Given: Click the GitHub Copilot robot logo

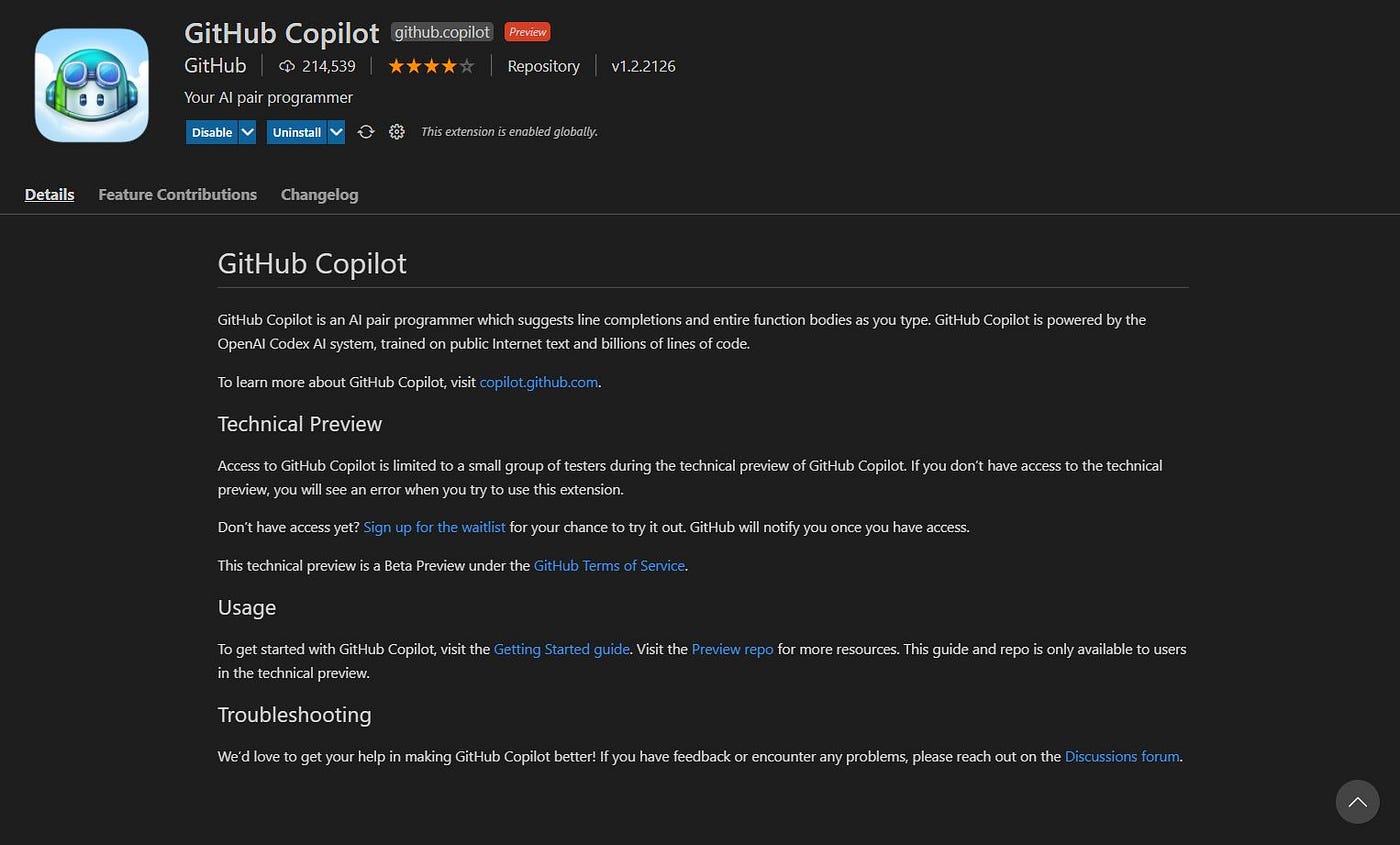Looking at the screenshot, I should click(x=90, y=85).
